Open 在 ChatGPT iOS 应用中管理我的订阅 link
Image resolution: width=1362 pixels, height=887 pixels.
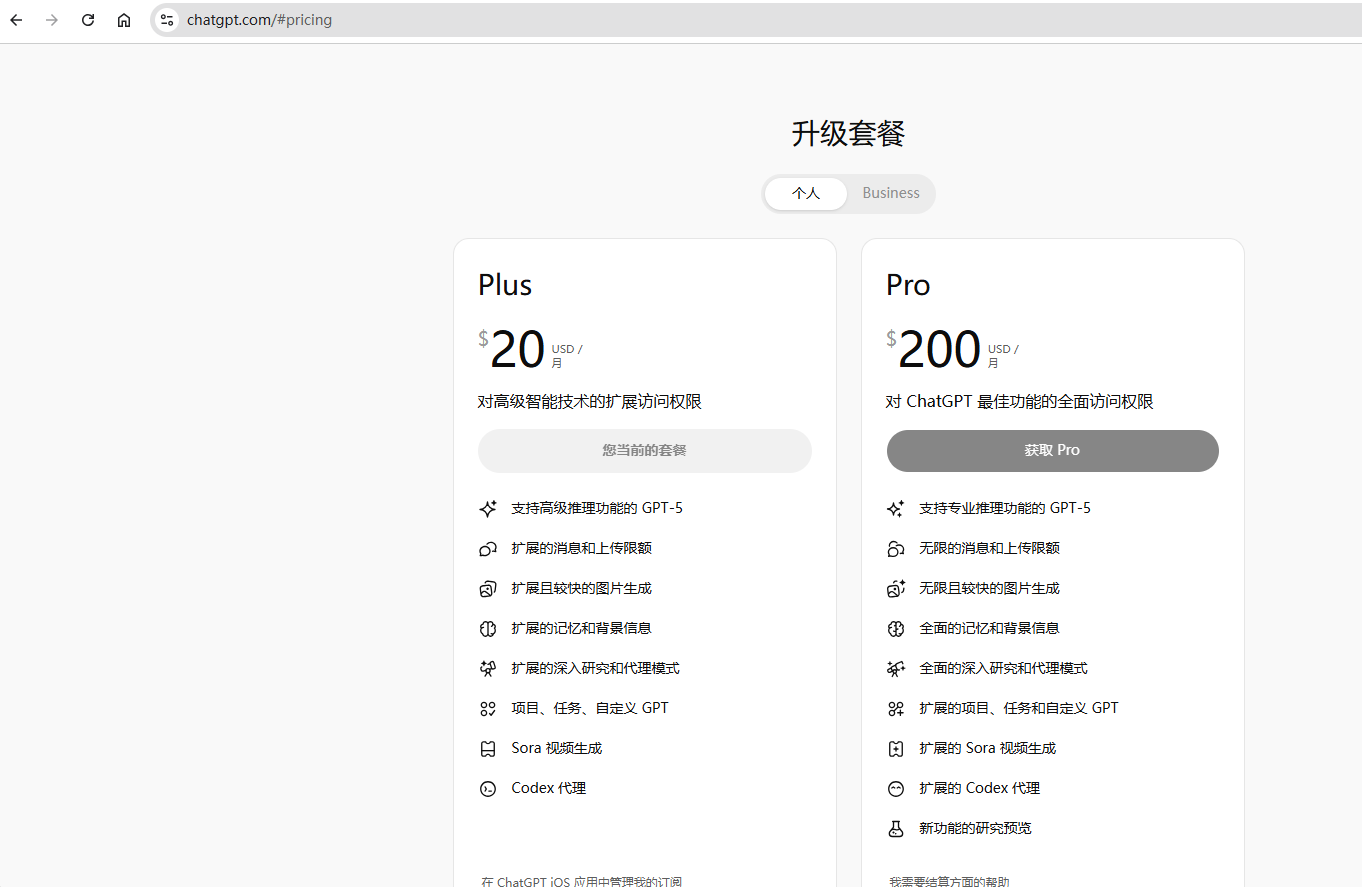click(582, 882)
